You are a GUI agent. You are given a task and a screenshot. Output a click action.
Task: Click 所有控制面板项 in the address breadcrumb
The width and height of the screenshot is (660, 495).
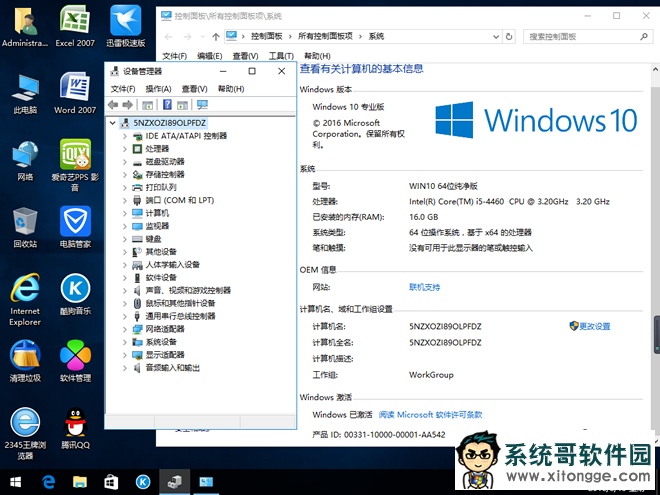pos(325,36)
